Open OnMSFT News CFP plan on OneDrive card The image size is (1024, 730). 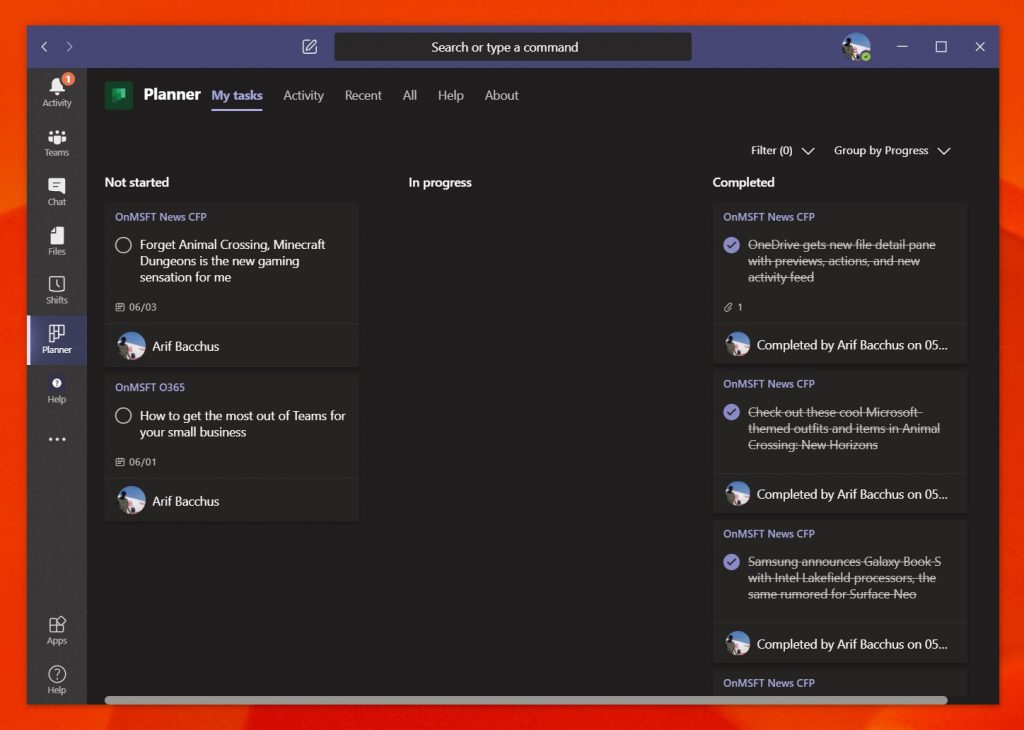pos(769,217)
